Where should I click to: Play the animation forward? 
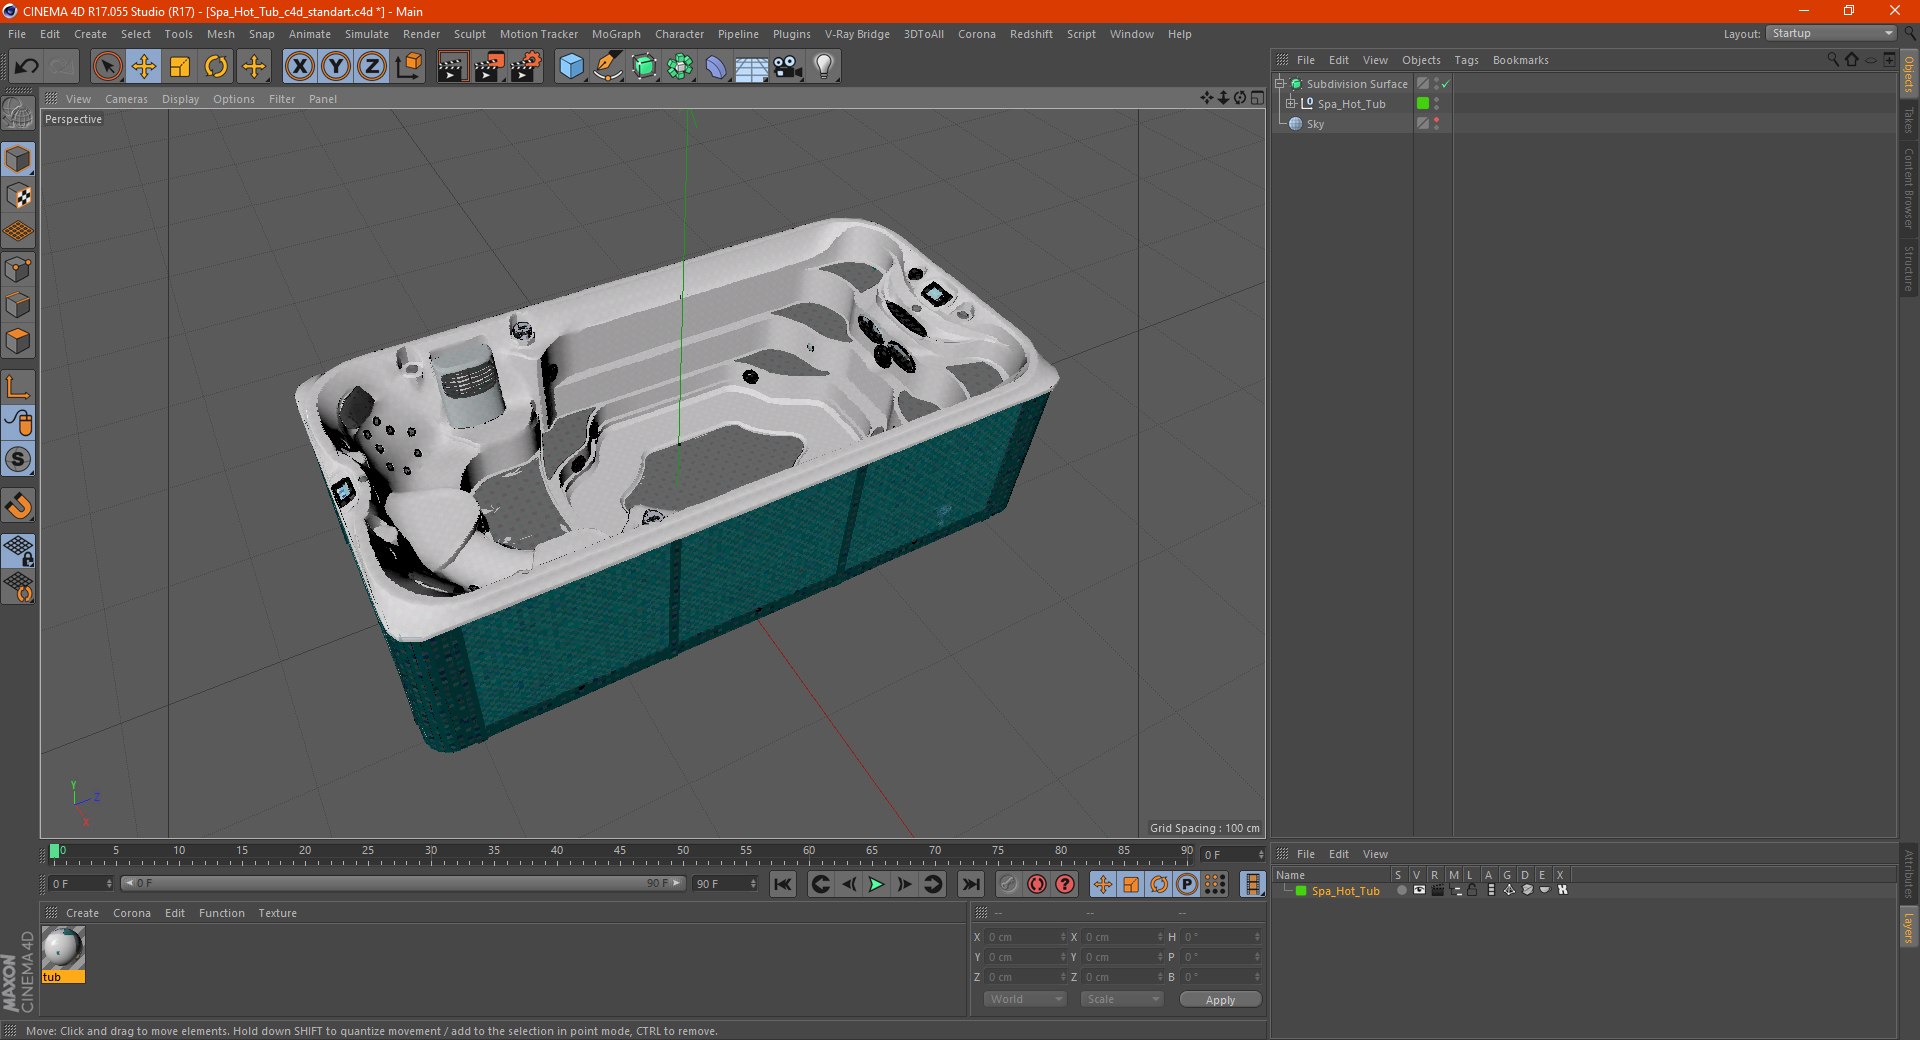pyautogui.click(x=876, y=884)
